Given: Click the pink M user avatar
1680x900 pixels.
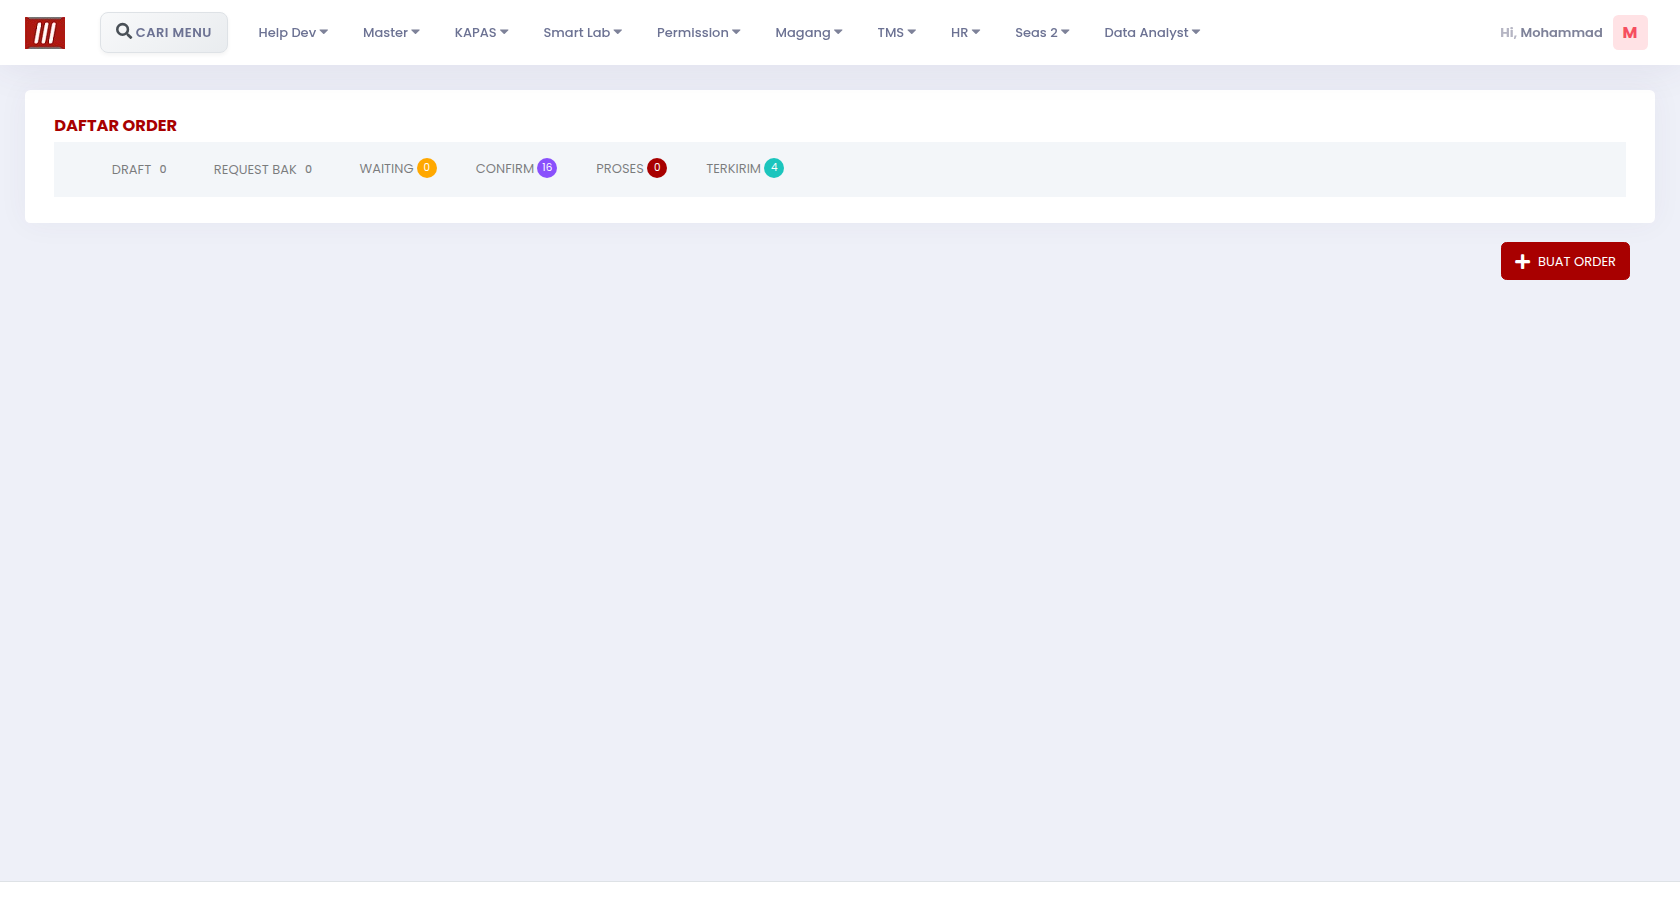Looking at the screenshot, I should tap(1630, 33).
